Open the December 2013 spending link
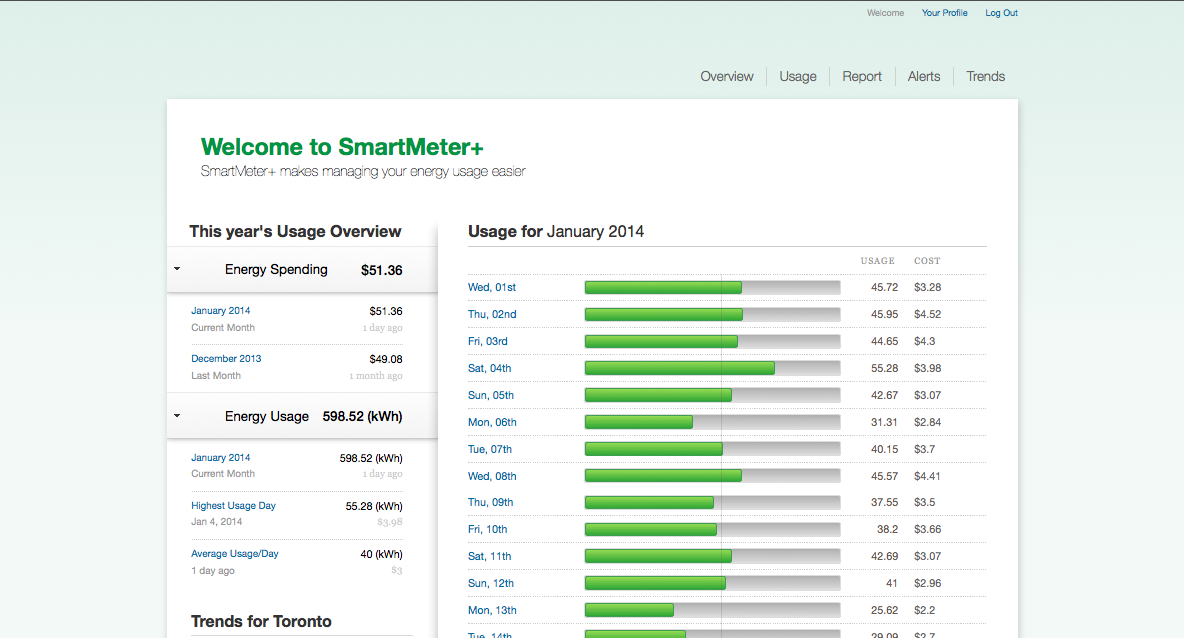Viewport: 1184px width, 638px height. pyautogui.click(x=226, y=359)
